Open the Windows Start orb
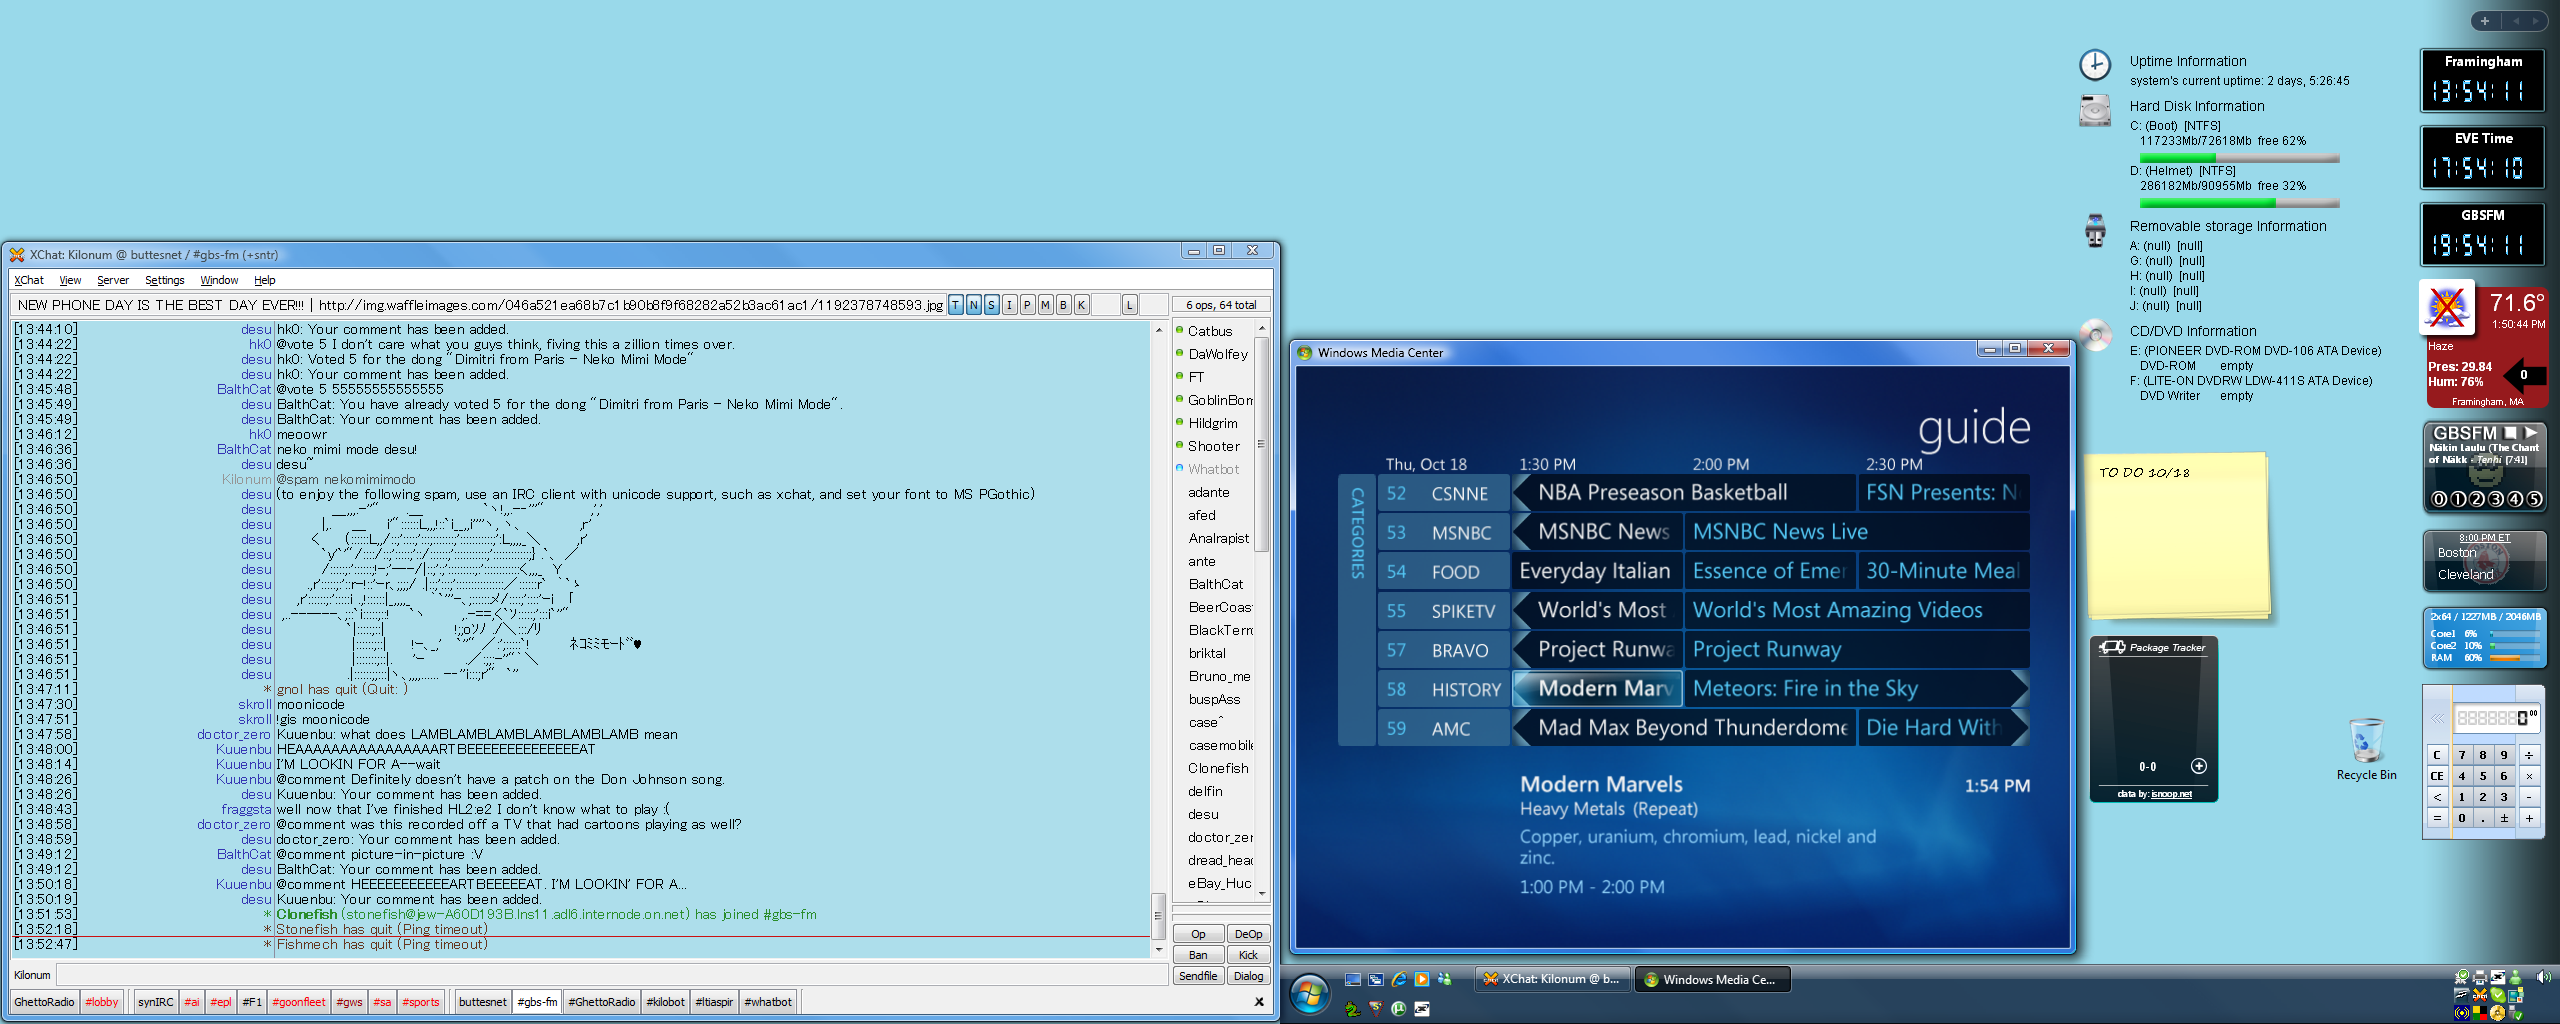 point(1309,994)
